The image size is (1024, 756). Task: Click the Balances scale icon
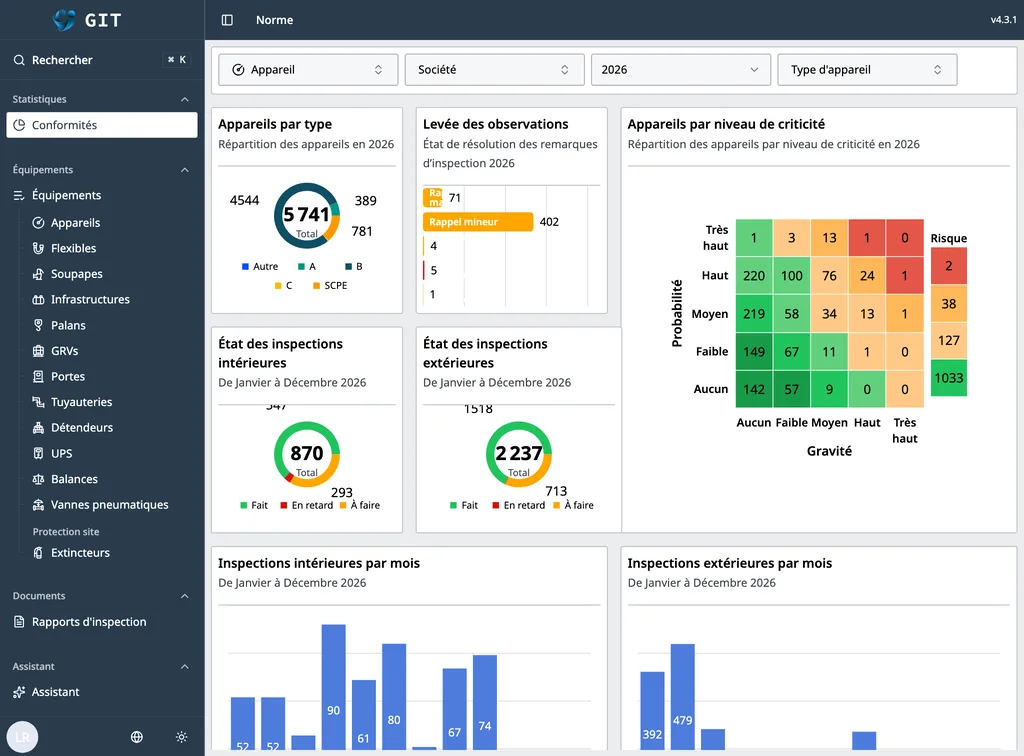(x=39, y=479)
